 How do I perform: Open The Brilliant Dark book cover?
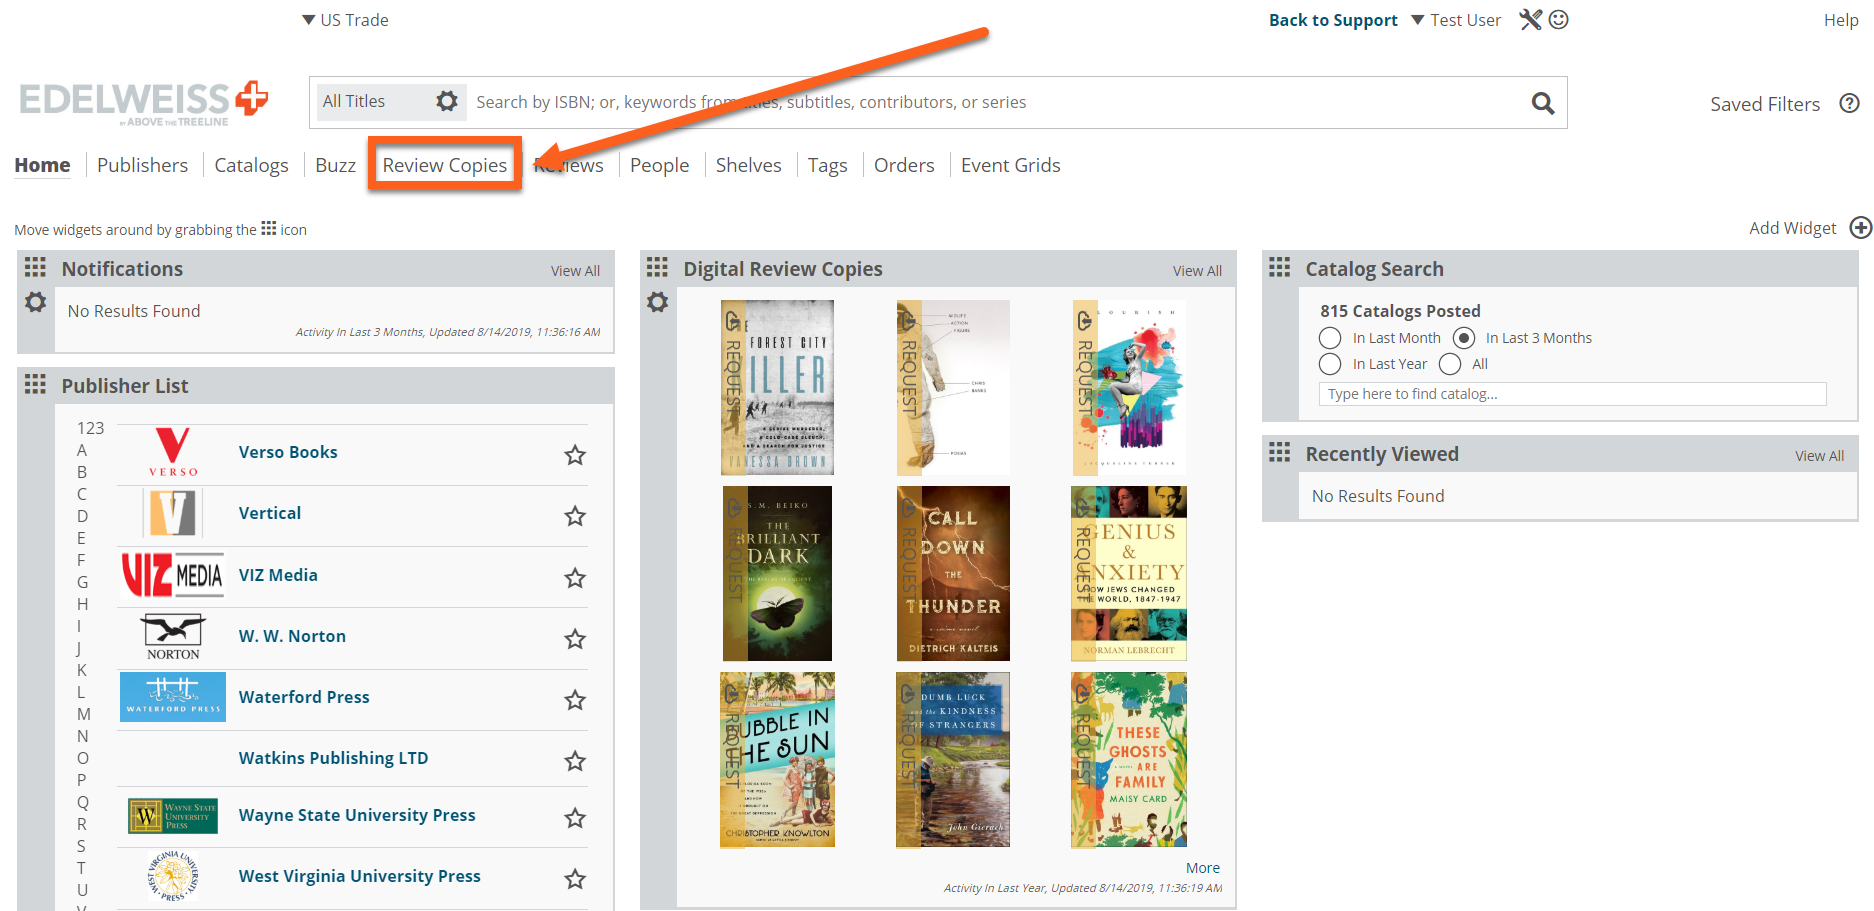point(777,573)
